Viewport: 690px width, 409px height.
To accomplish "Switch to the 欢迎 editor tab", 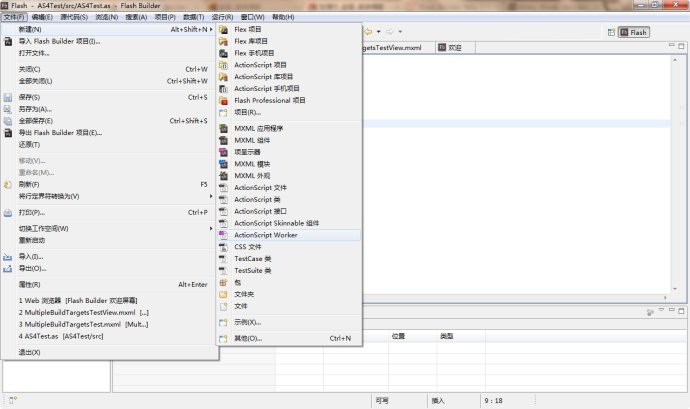I will 455,48.
